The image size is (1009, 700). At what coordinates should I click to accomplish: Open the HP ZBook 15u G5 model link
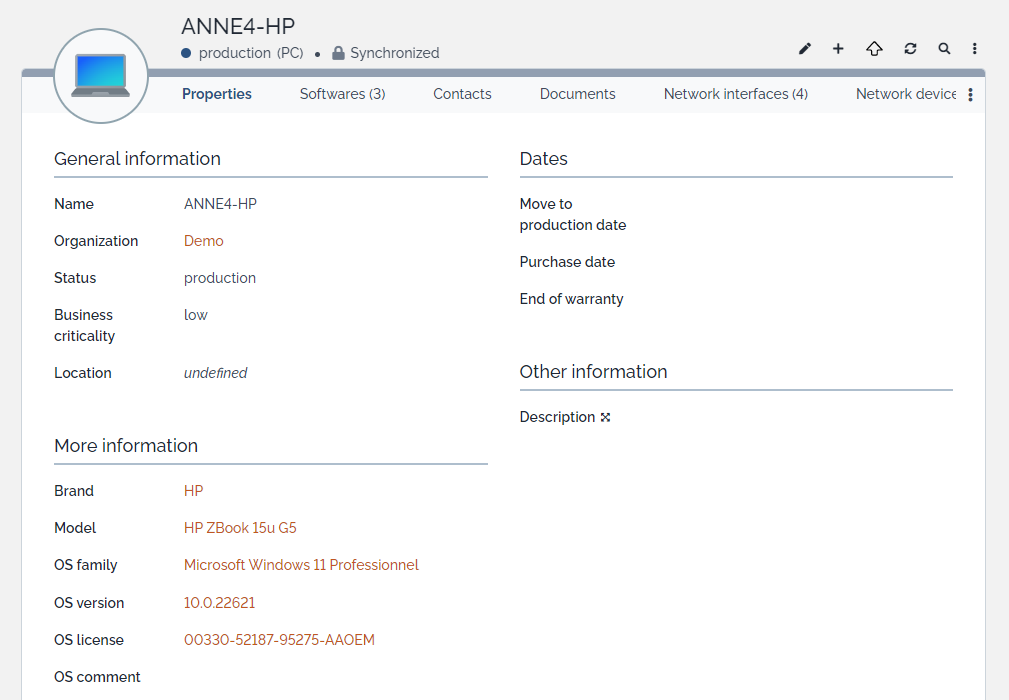(x=240, y=528)
